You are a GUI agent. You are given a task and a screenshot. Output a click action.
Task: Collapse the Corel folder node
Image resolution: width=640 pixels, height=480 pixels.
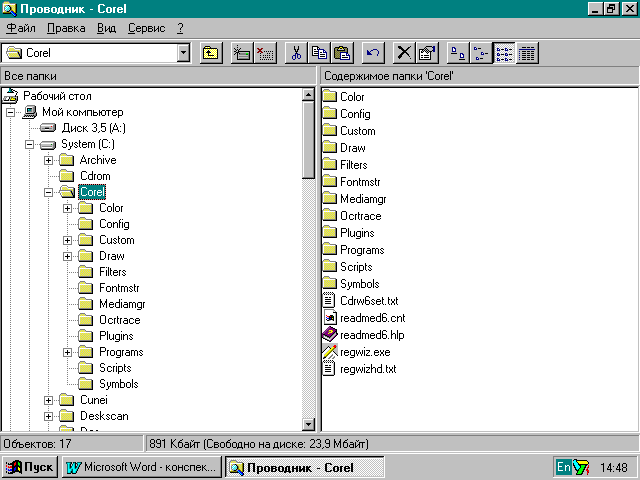(48, 192)
